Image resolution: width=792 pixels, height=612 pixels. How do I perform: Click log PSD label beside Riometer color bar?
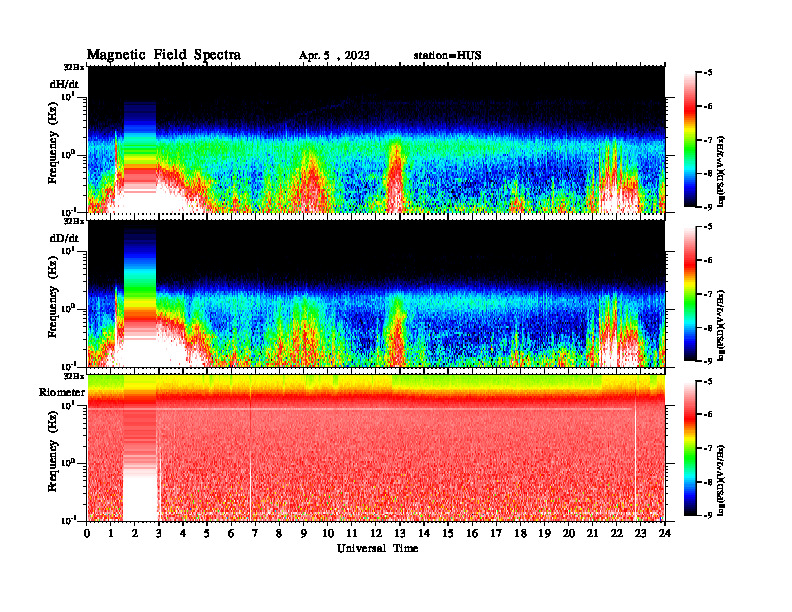[x=721, y=480]
